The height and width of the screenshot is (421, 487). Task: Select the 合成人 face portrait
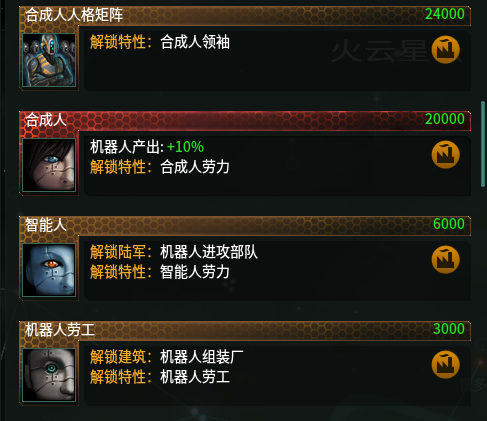49,165
